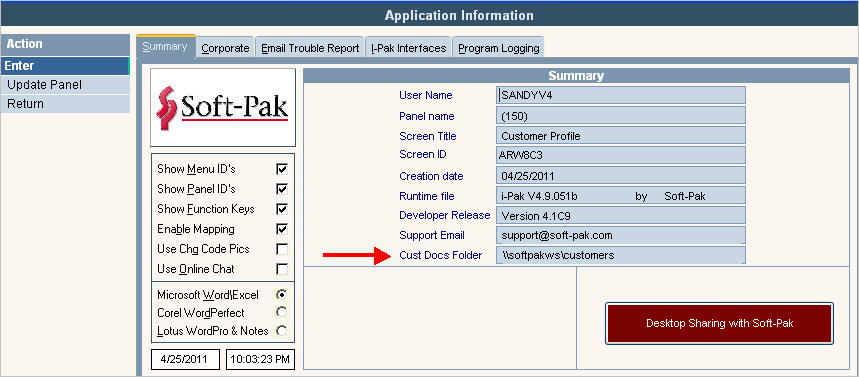Toggle the Show Menu ID's checkbox
This screenshot has height=377, width=859.
[282, 169]
